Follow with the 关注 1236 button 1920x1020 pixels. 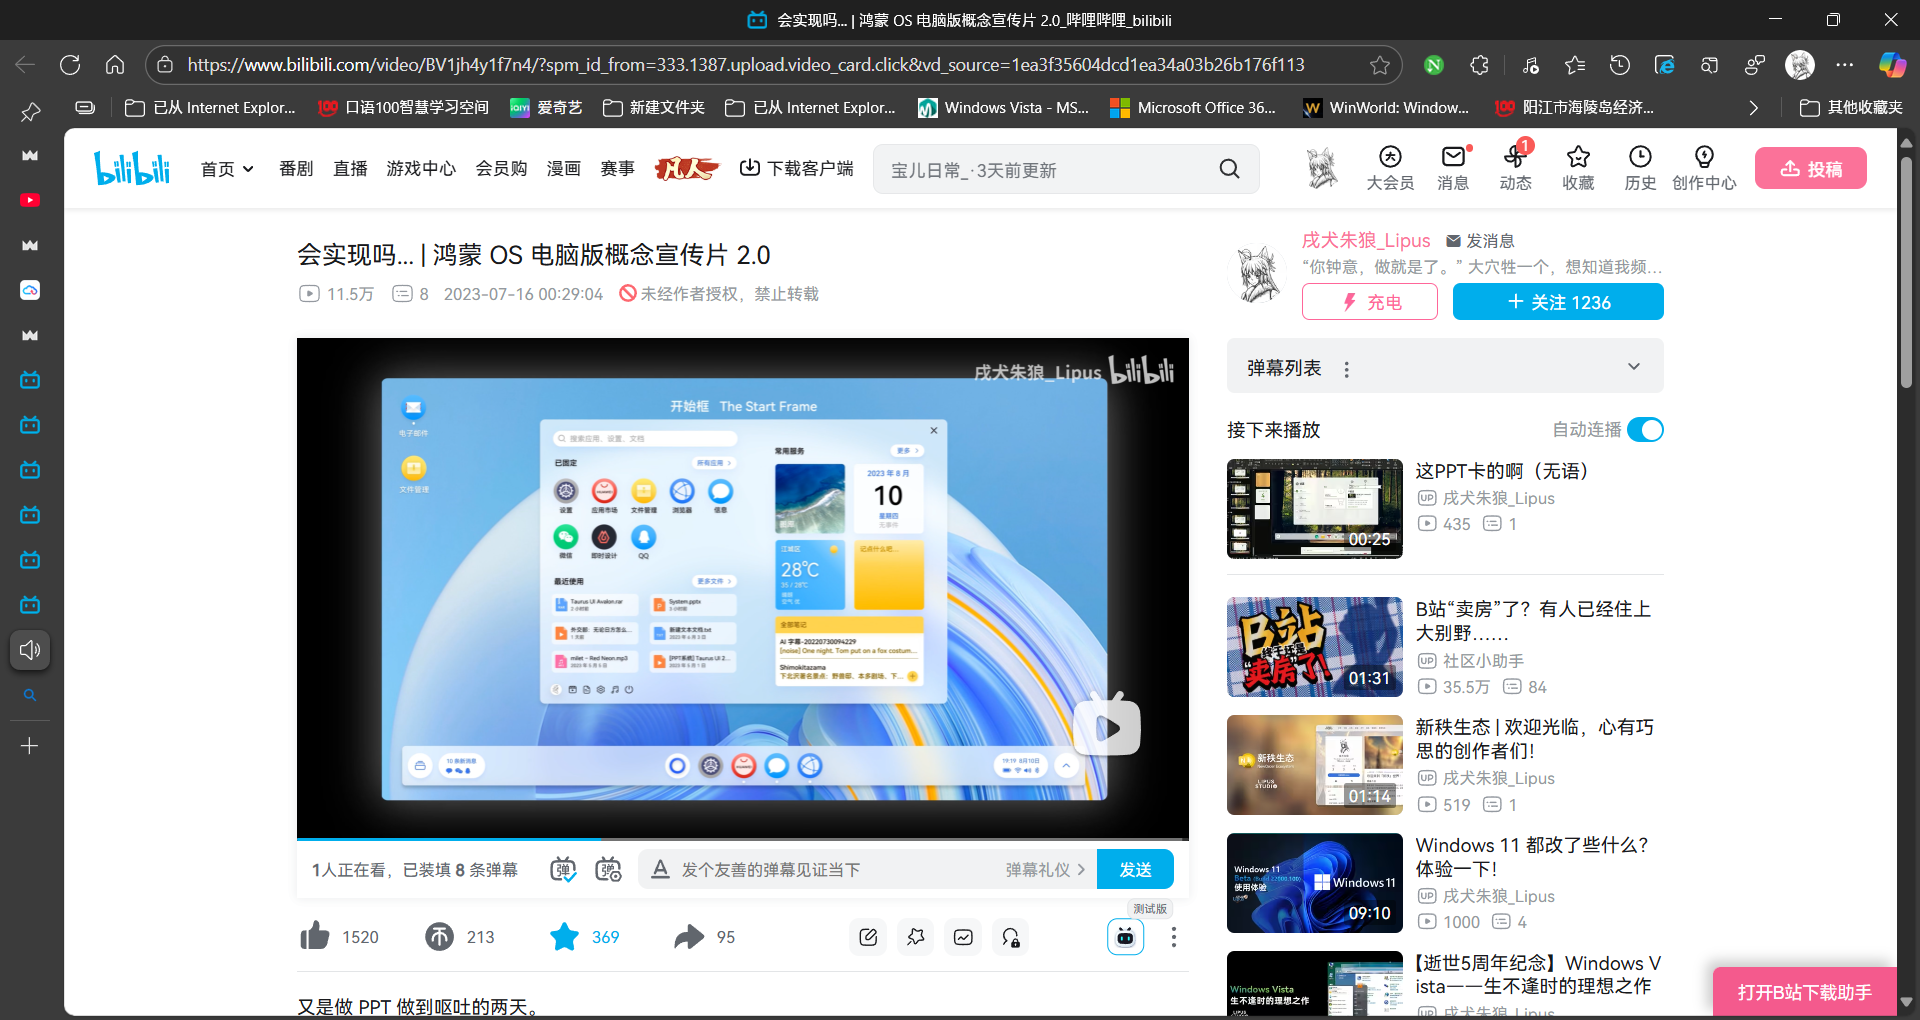(x=1558, y=302)
